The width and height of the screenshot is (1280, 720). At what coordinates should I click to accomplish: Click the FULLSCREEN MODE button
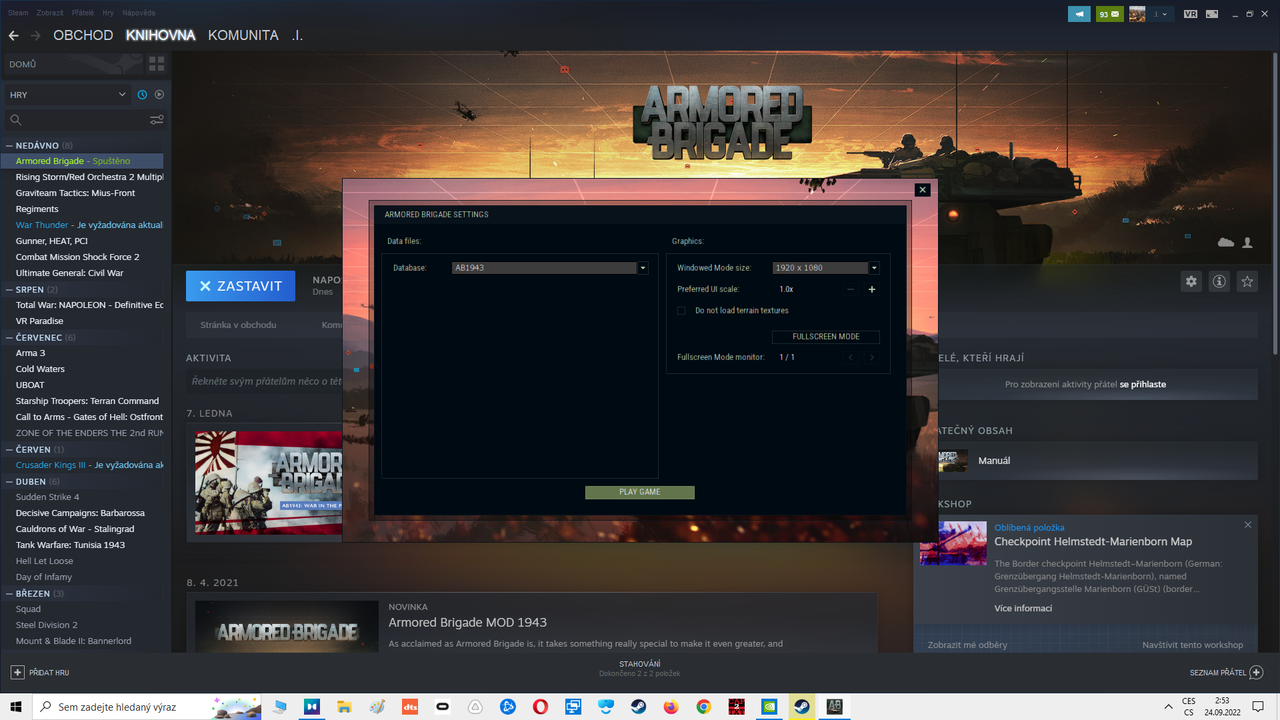point(826,337)
